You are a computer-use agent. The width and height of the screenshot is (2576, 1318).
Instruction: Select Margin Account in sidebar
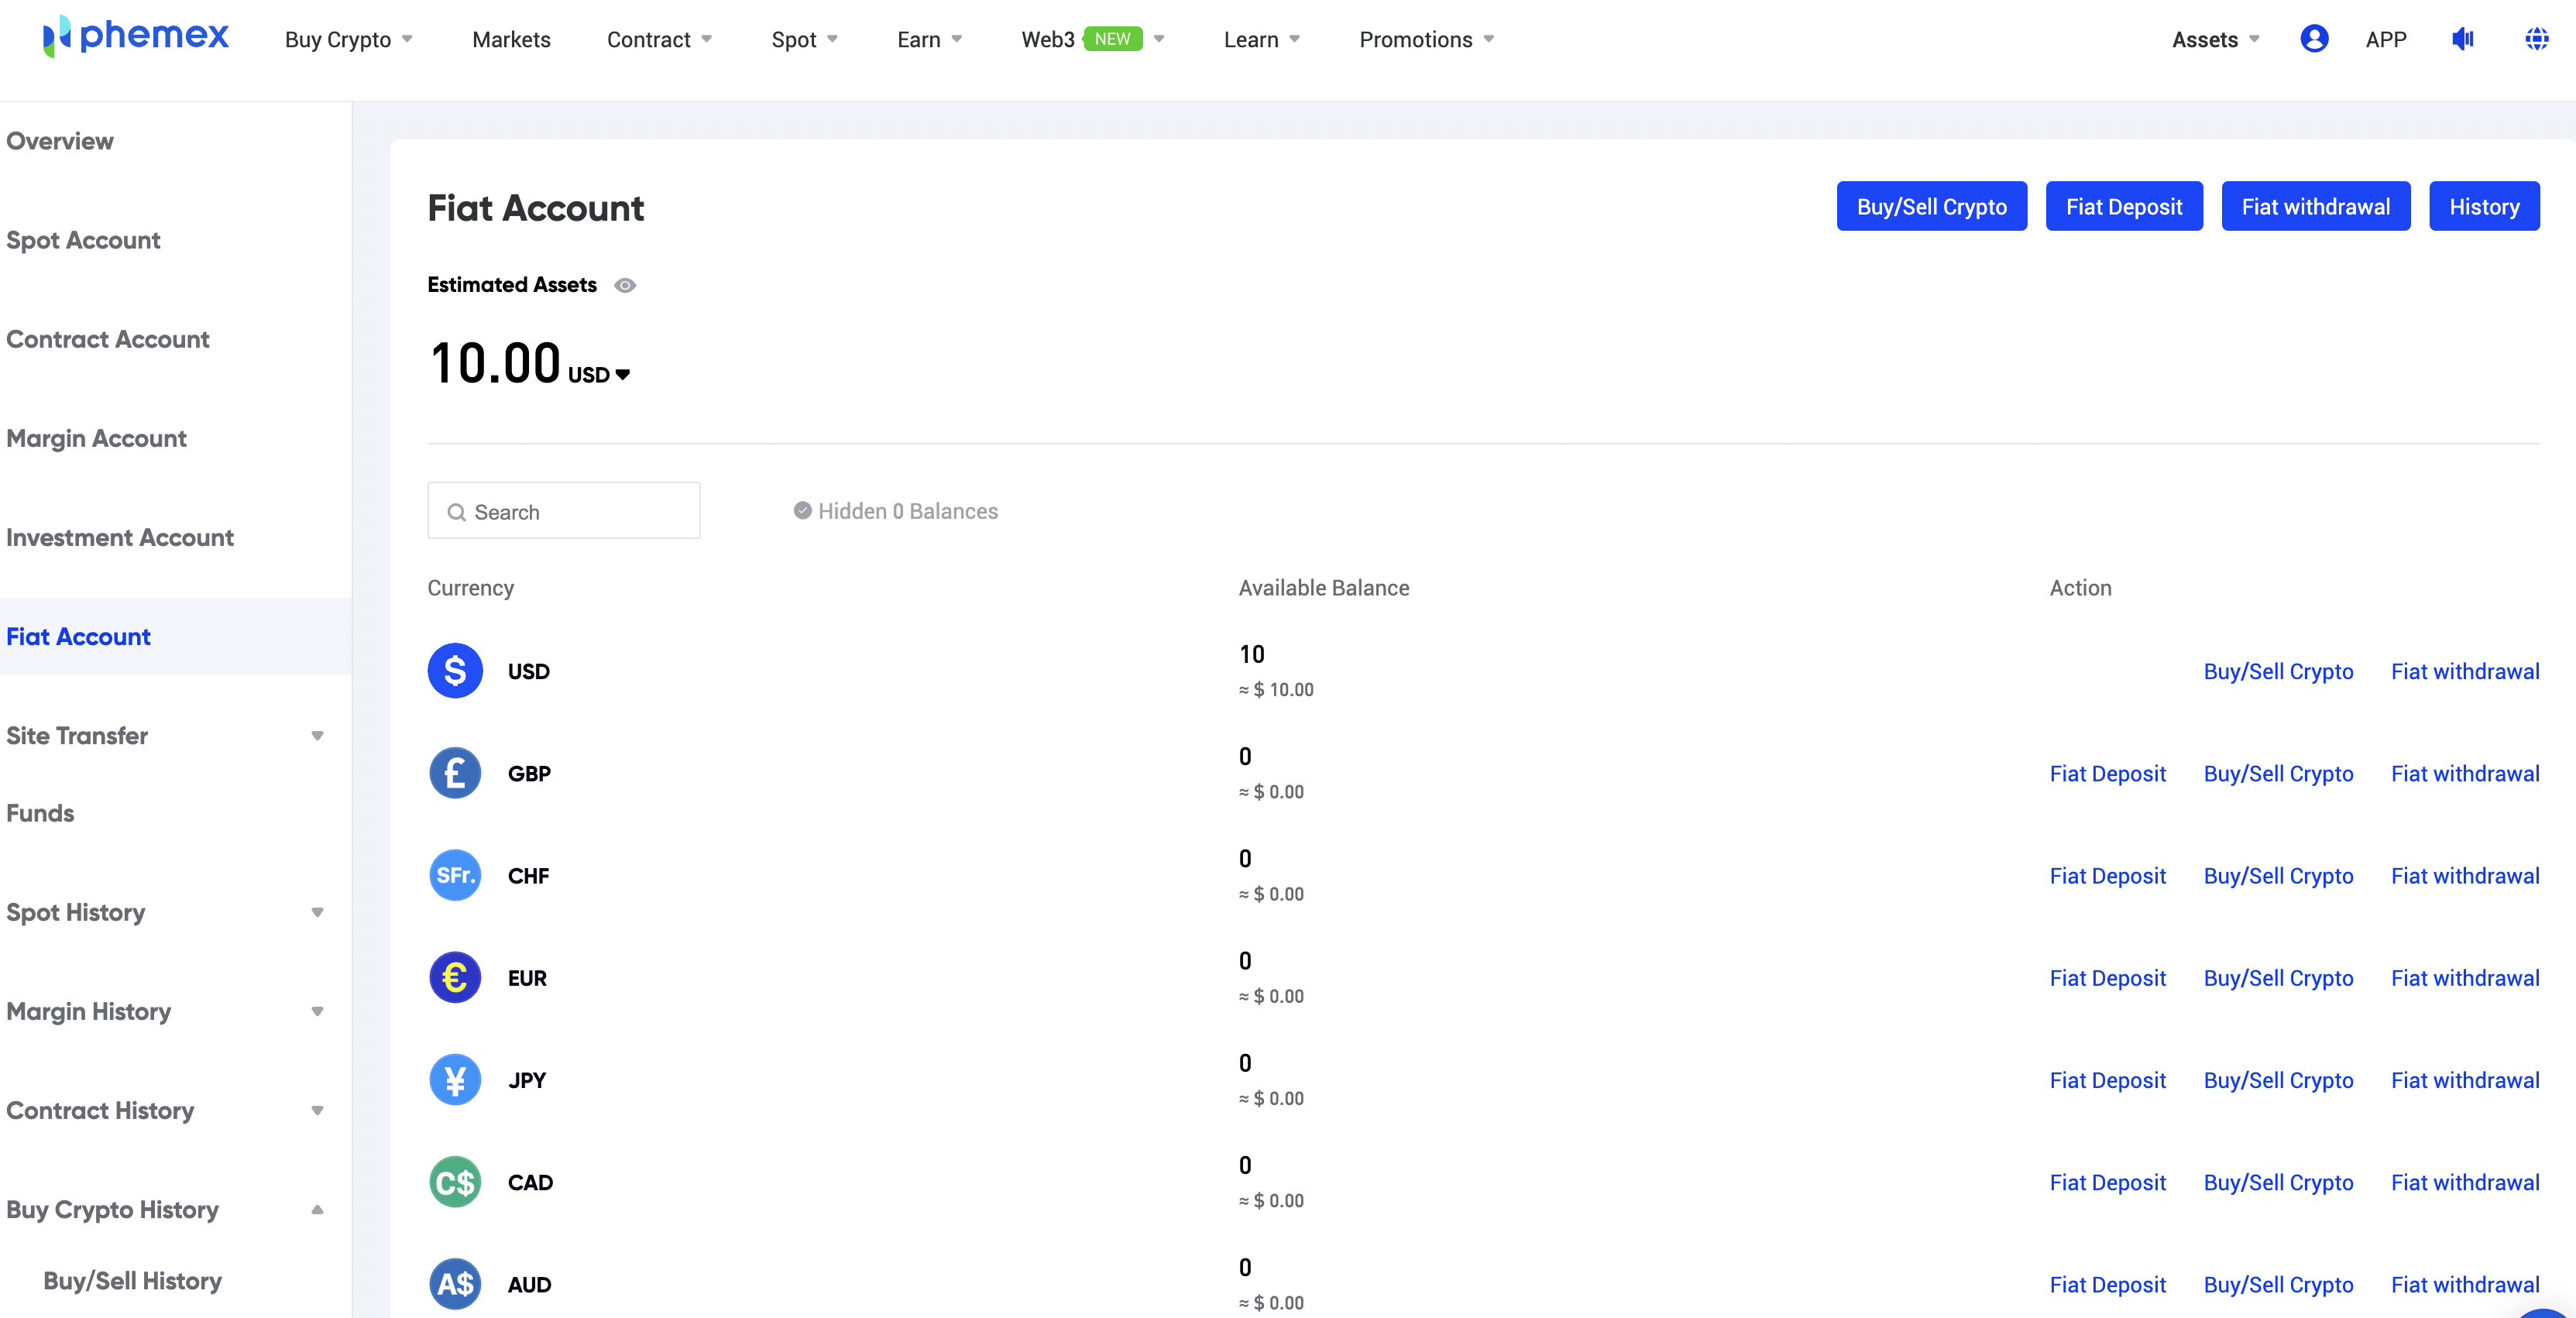(96, 438)
